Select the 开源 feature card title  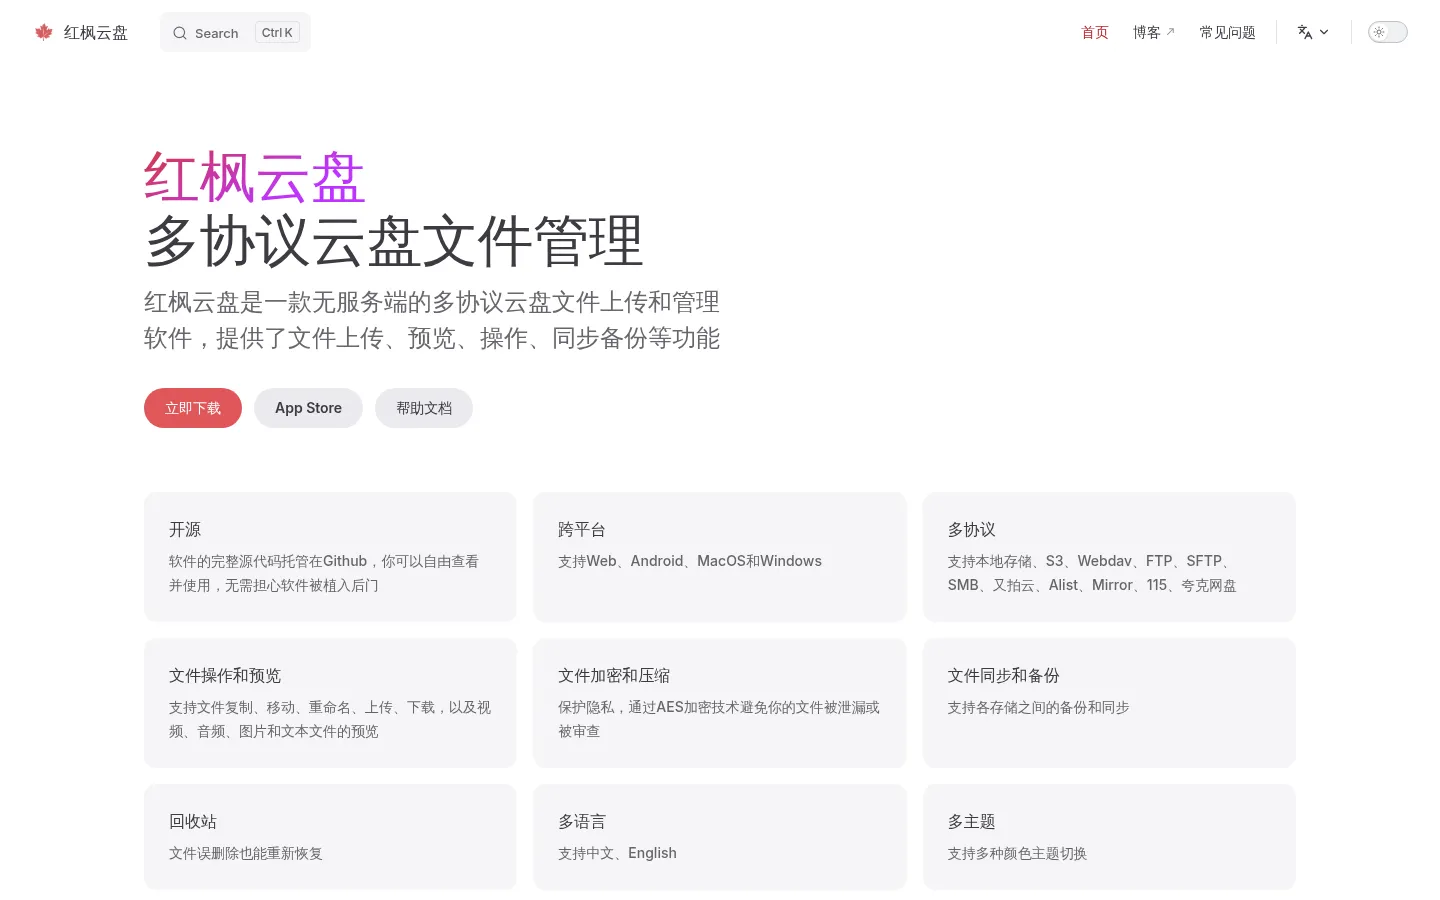pos(185,529)
